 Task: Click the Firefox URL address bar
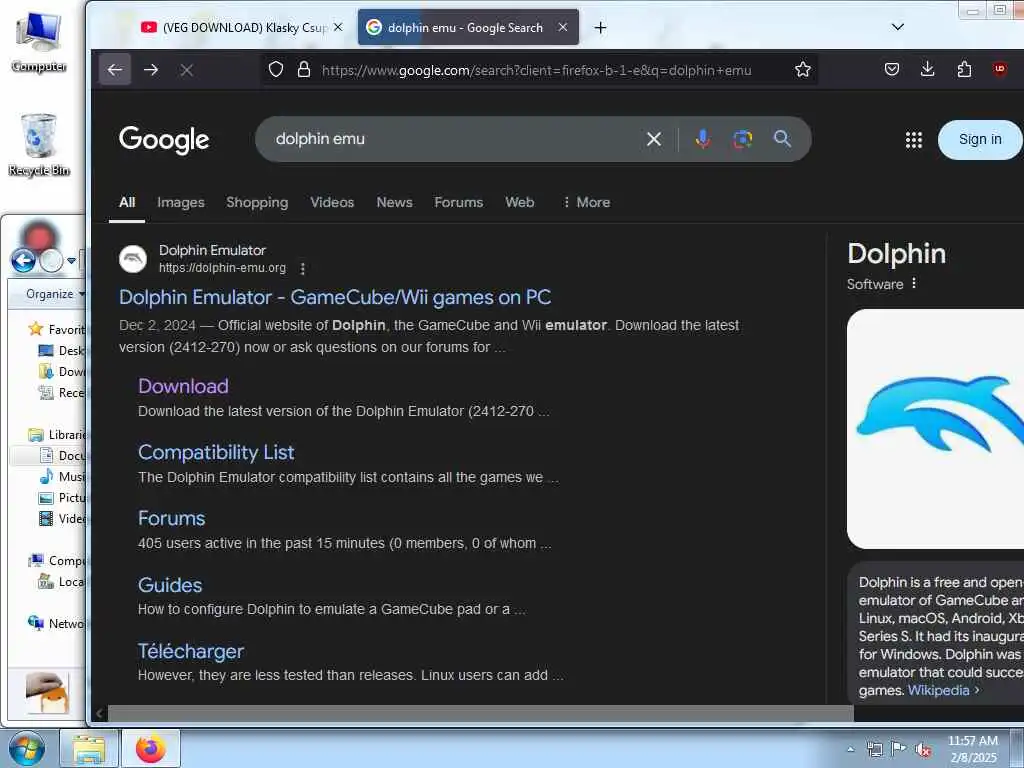point(537,70)
